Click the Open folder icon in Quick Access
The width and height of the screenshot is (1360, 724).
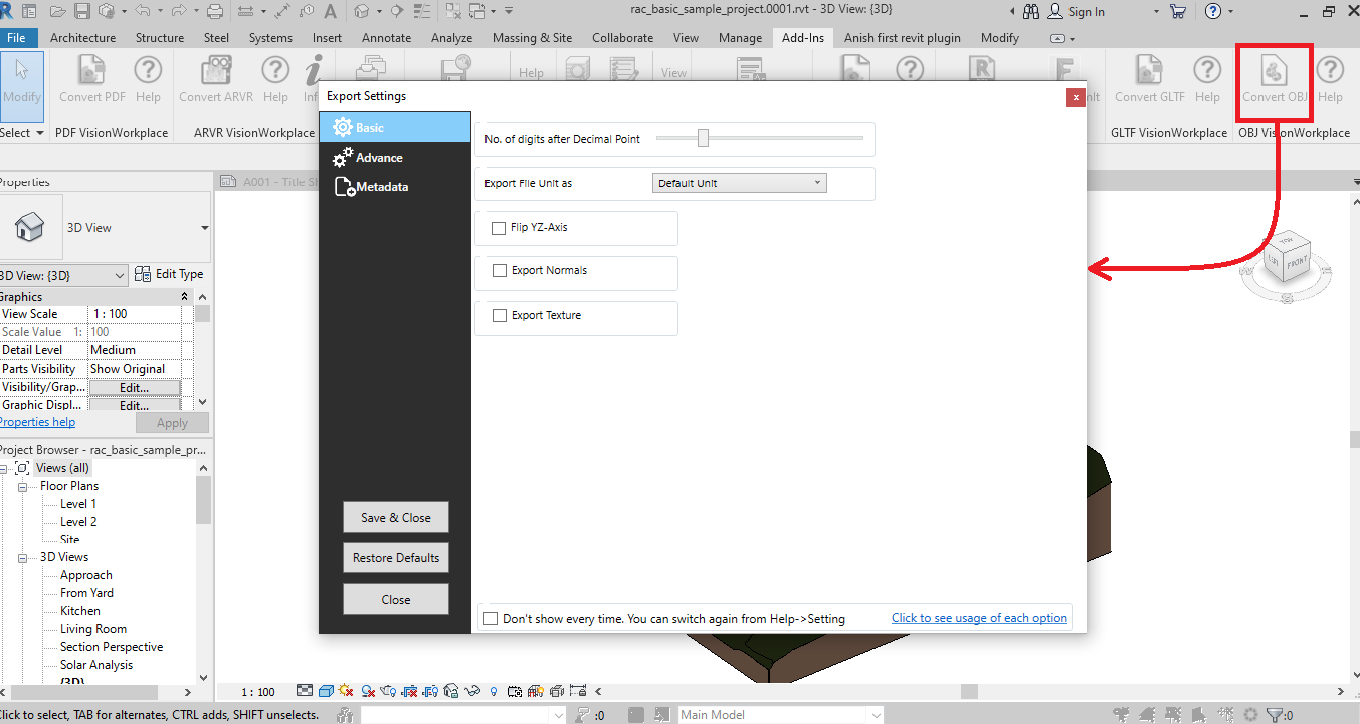point(60,12)
